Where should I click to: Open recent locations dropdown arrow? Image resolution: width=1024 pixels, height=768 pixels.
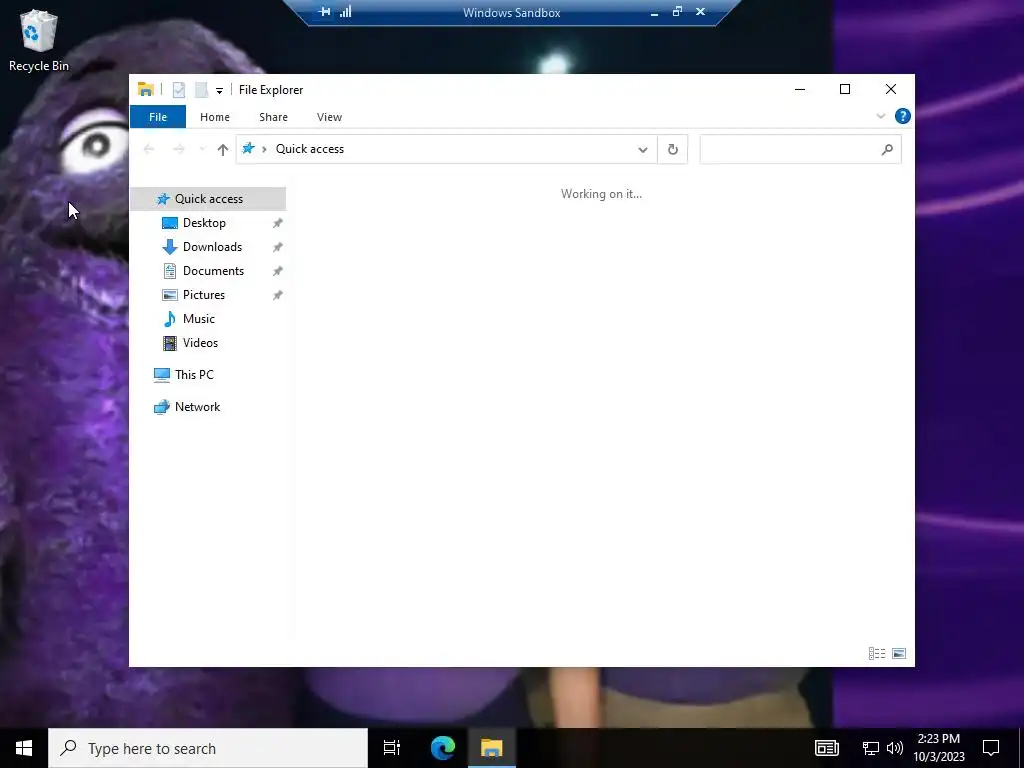pos(202,150)
